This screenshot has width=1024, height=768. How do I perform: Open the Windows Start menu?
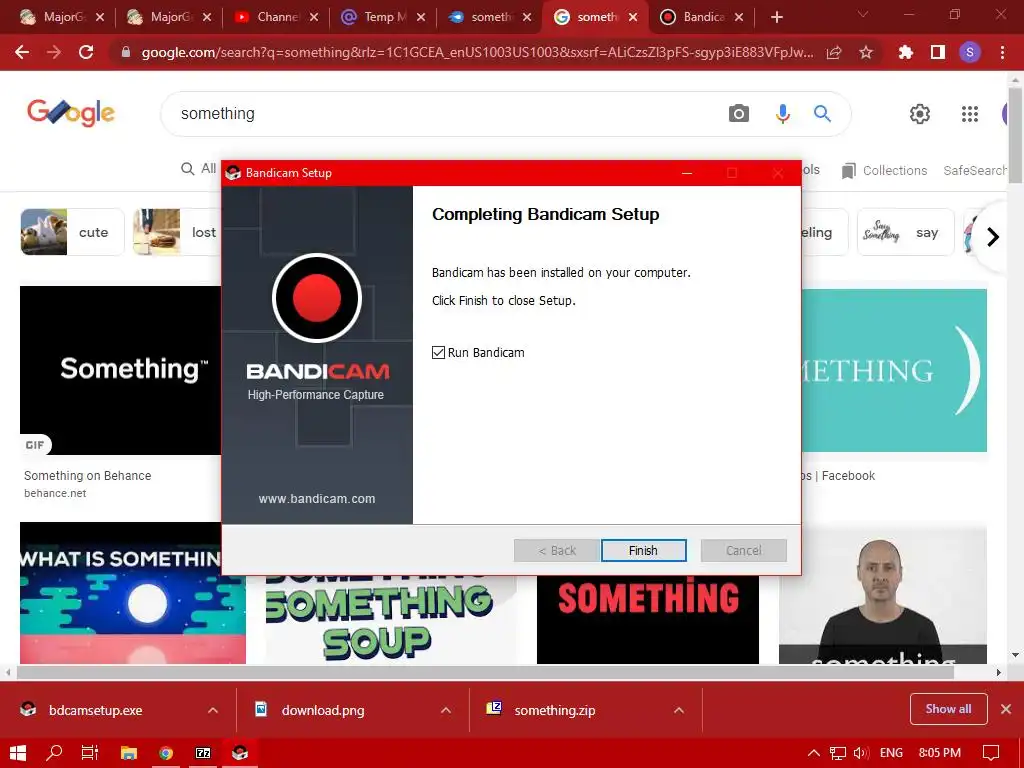(18, 753)
